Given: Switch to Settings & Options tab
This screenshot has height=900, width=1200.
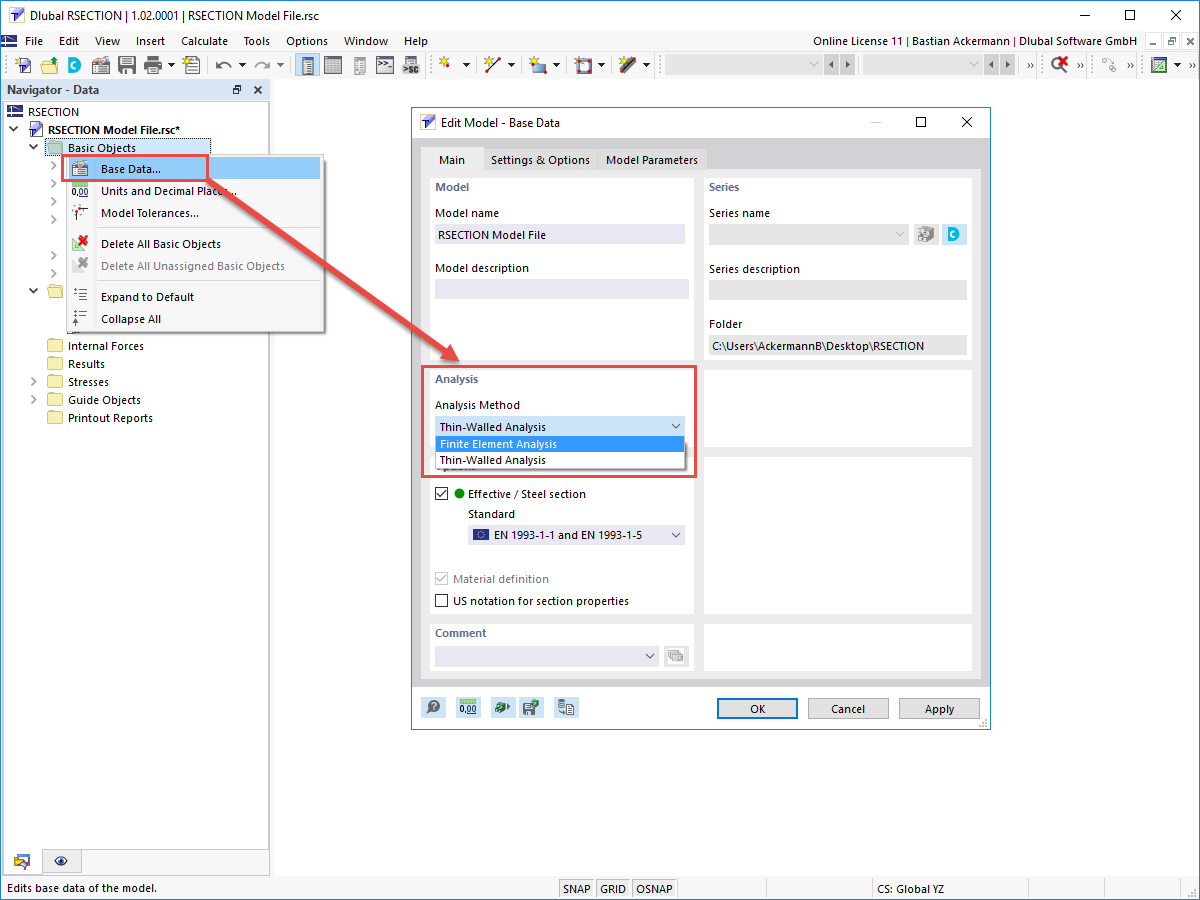Looking at the screenshot, I should pos(540,160).
